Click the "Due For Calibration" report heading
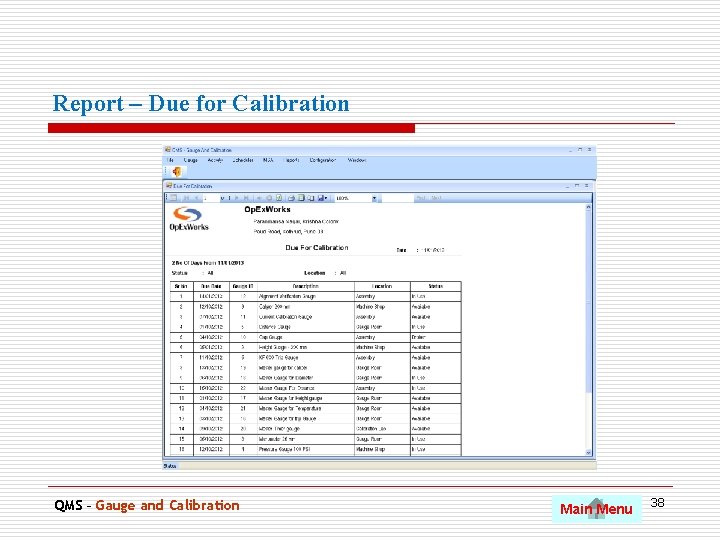Viewport: 720px width, 540px height. point(317,248)
